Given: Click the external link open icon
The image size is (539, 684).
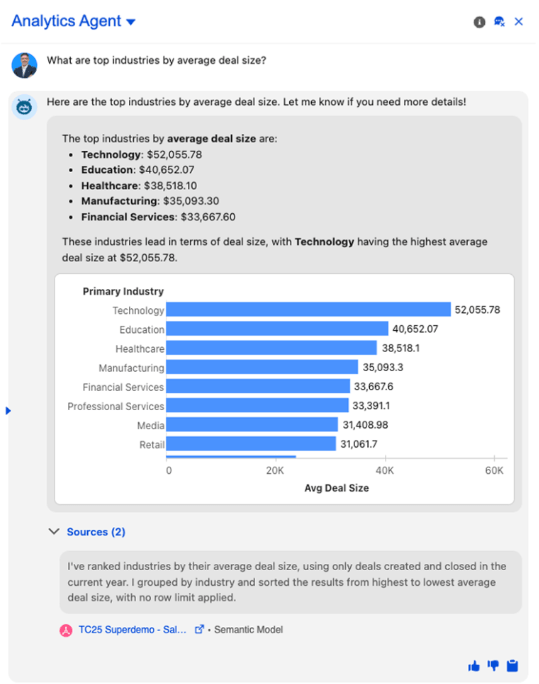Looking at the screenshot, I should (x=199, y=629).
